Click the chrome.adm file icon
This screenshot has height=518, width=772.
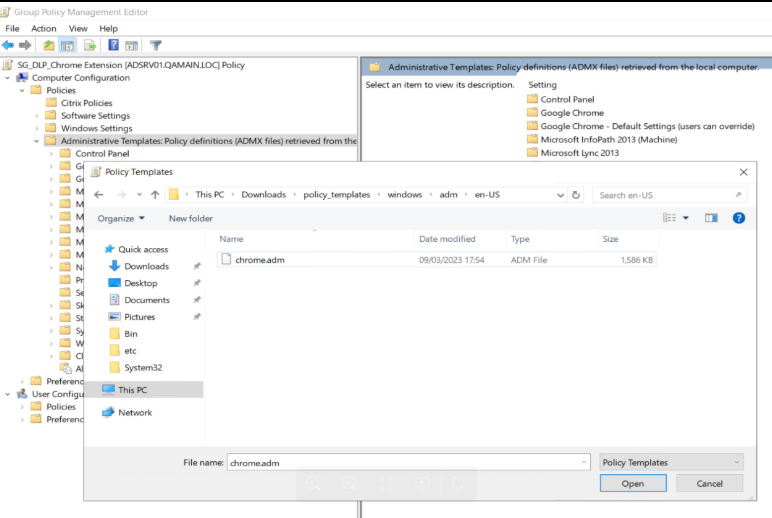point(226,259)
